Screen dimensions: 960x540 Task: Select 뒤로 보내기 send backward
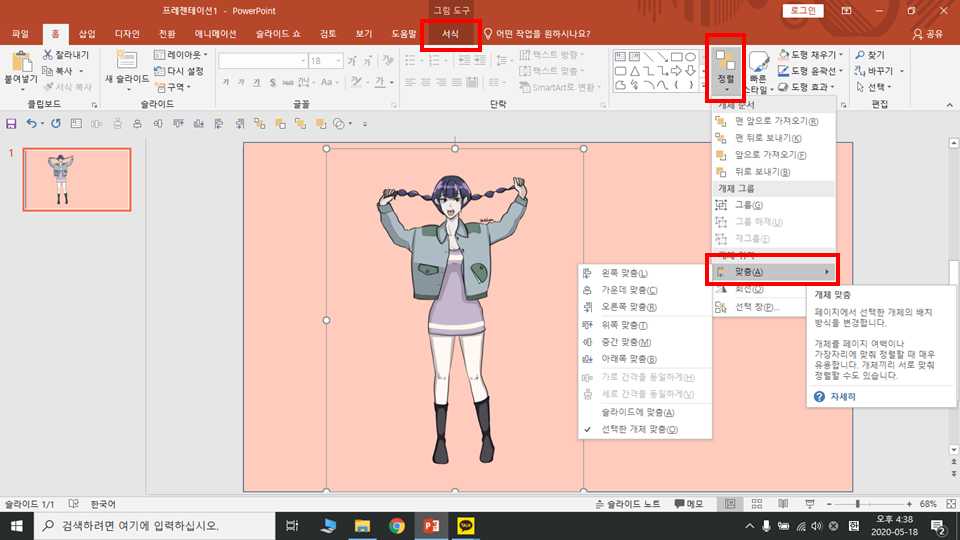773,172
